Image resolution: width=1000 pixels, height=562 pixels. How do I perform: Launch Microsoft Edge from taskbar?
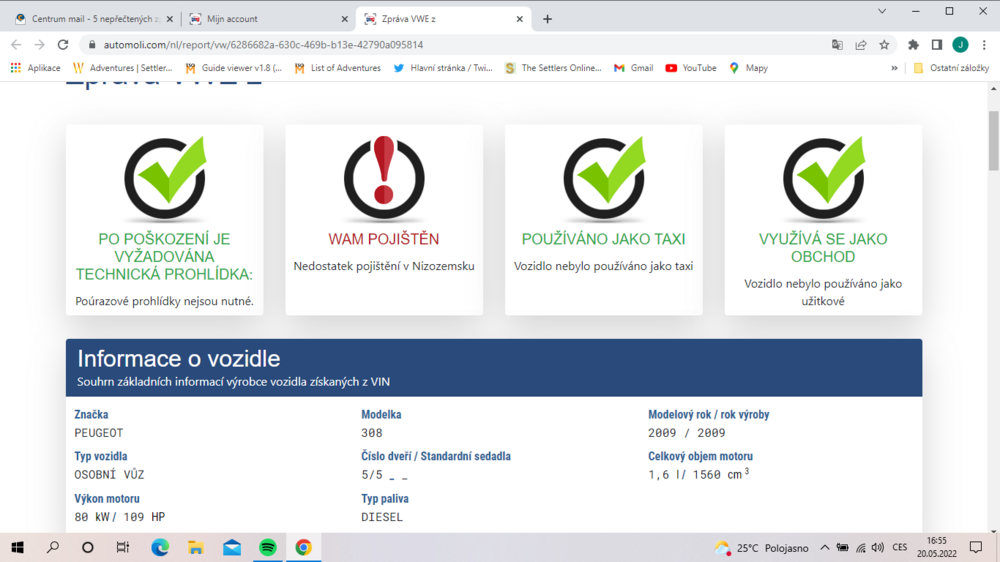click(160, 547)
